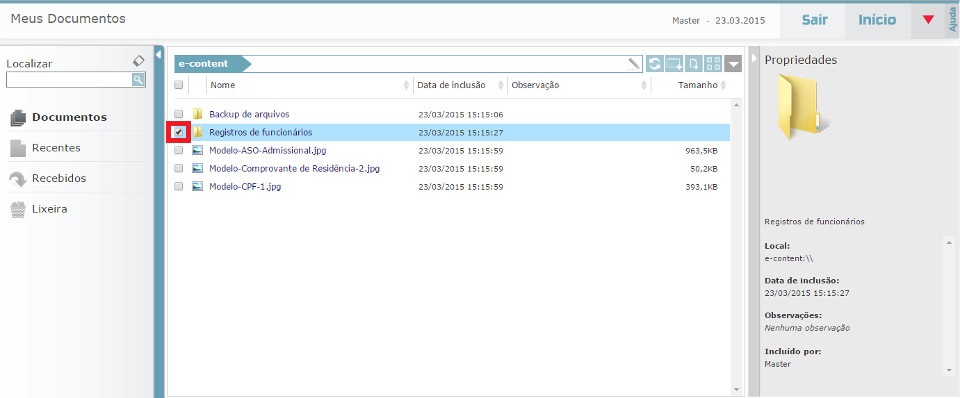Click the Documentos stack icon in sidebar

pos(18,118)
